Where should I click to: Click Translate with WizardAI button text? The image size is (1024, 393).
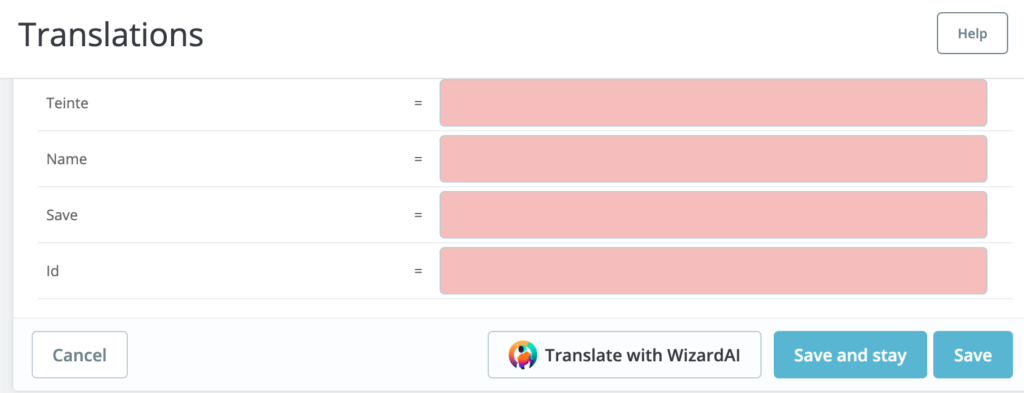pyautogui.click(x=643, y=355)
